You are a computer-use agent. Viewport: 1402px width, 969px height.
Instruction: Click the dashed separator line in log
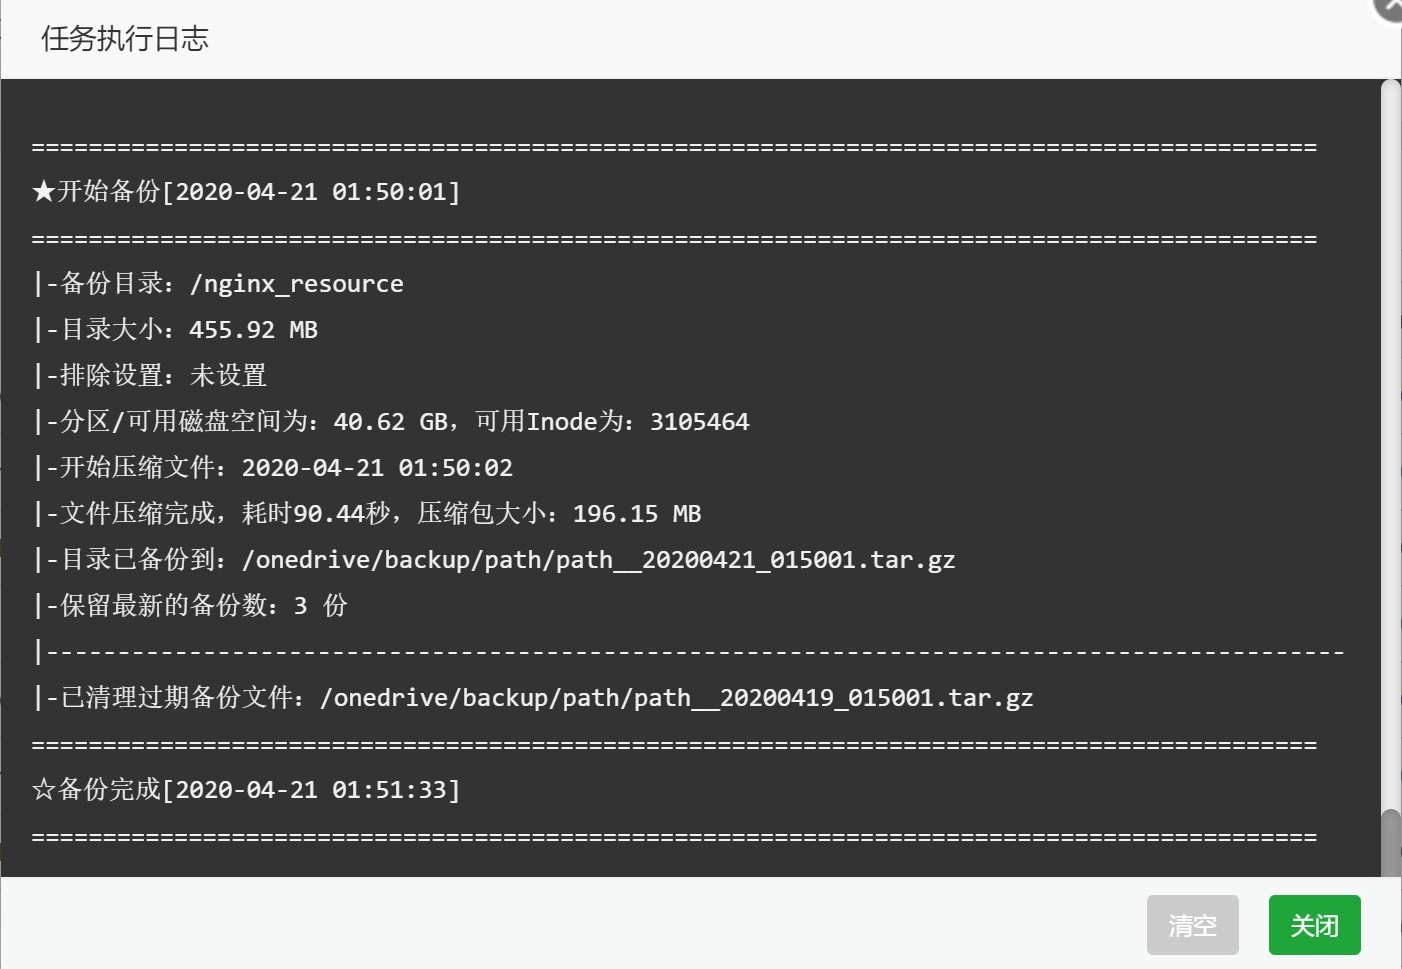(689, 652)
